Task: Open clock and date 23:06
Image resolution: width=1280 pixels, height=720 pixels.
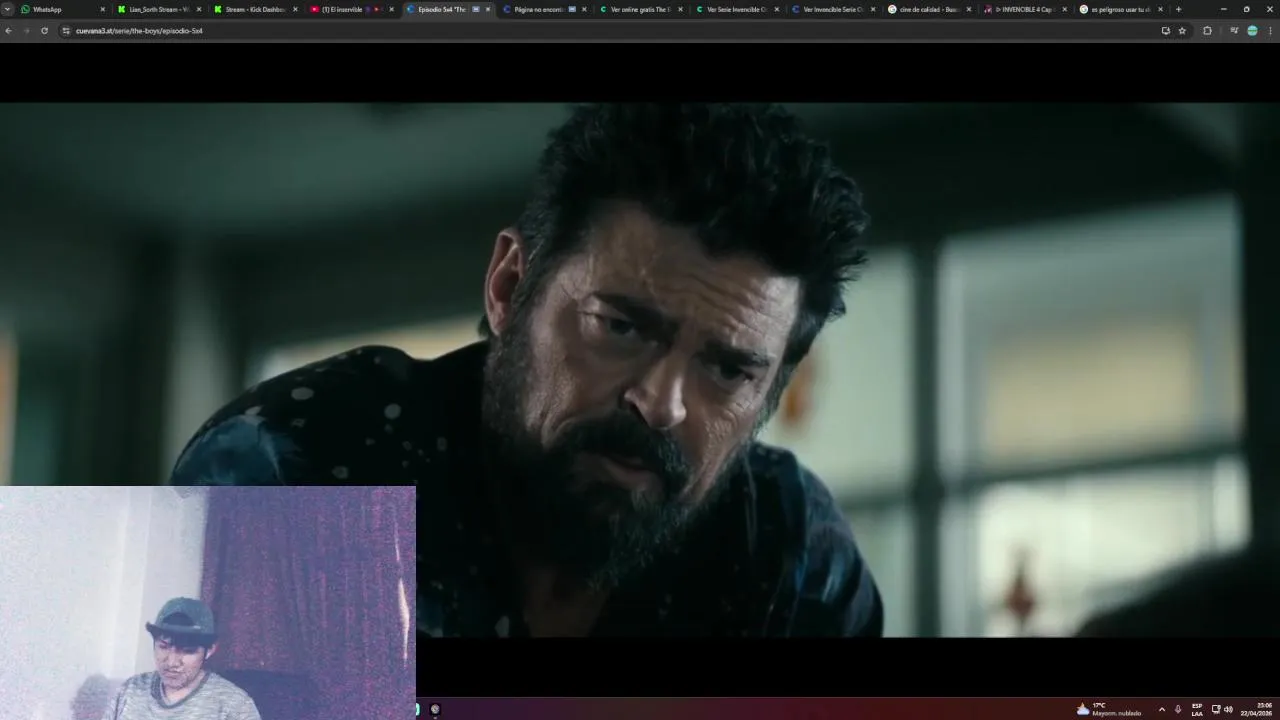Action: pyautogui.click(x=1257, y=709)
